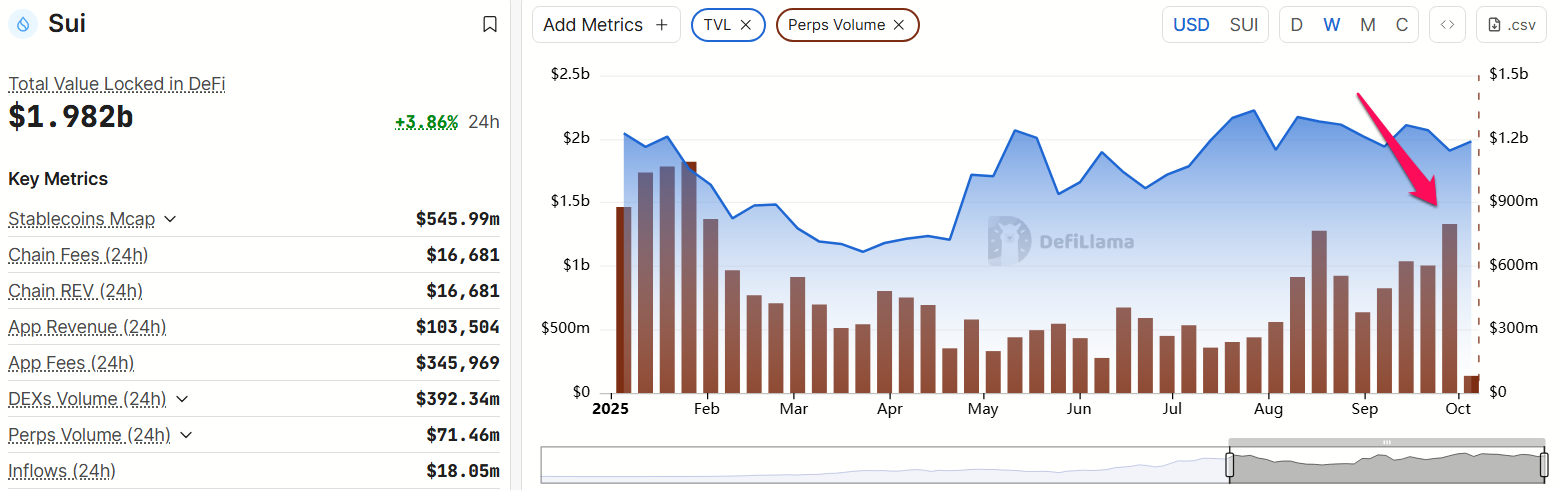1555x490 pixels.
Task: Select the monthly (M) interval
Action: 1367,25
